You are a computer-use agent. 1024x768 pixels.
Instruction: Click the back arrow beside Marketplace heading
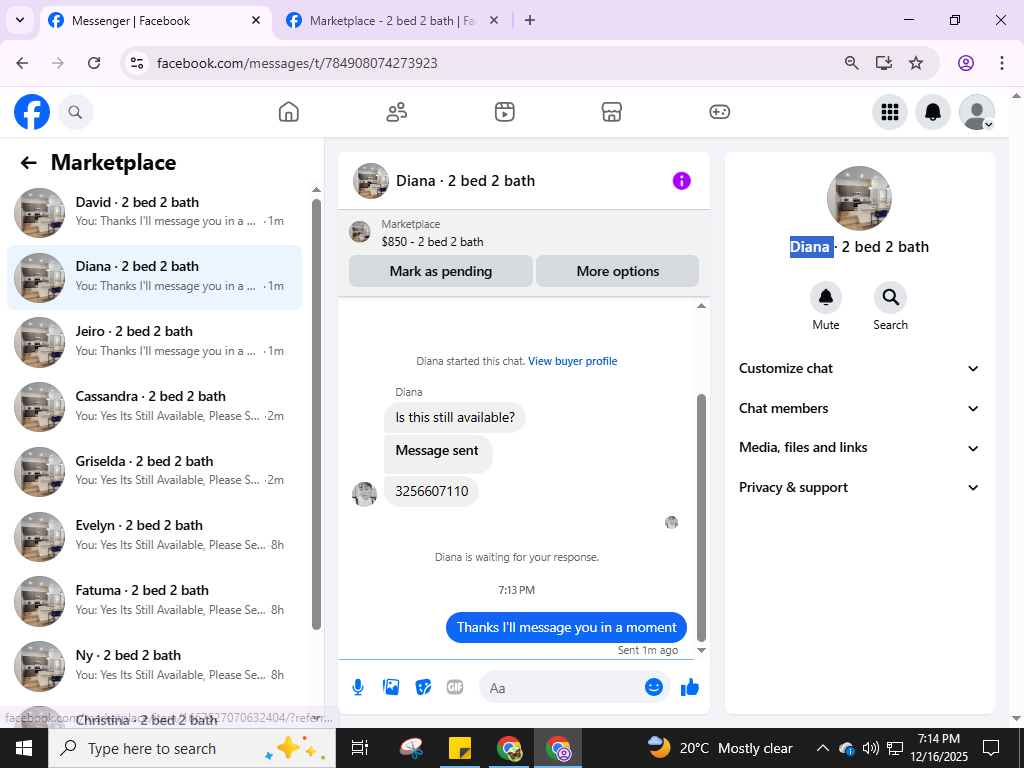(x=28, y=163)
